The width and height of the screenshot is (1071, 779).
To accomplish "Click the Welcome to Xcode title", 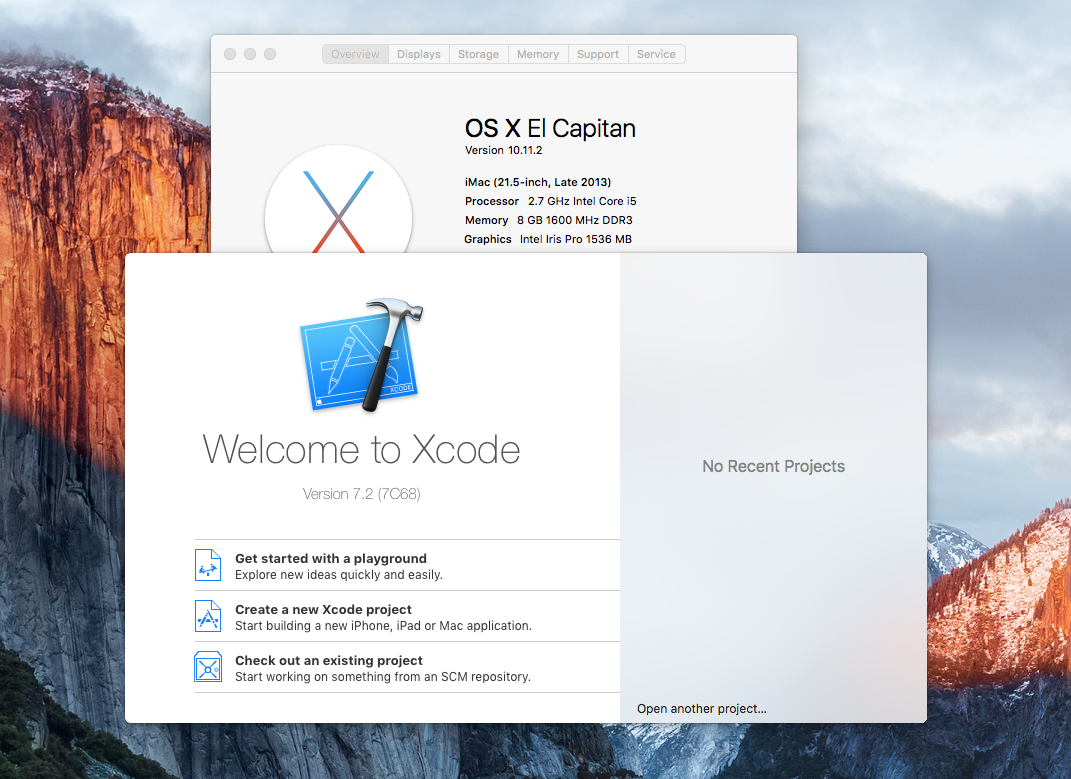I will pyautogui.click(x=361, y=450).
